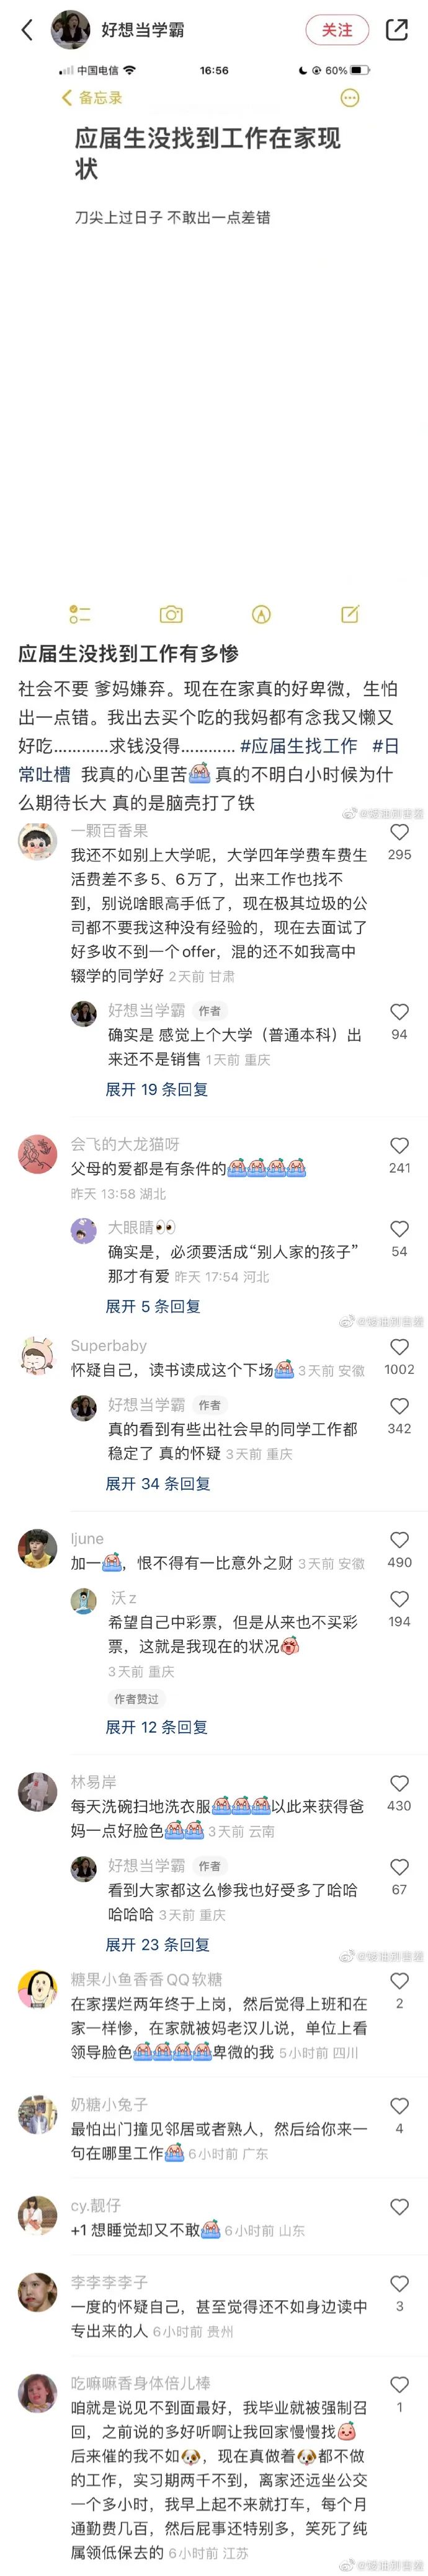Viewport: 428px width, 2576px height.
Task: Tap the back arrow in the top bar
Action: (27, 30)
